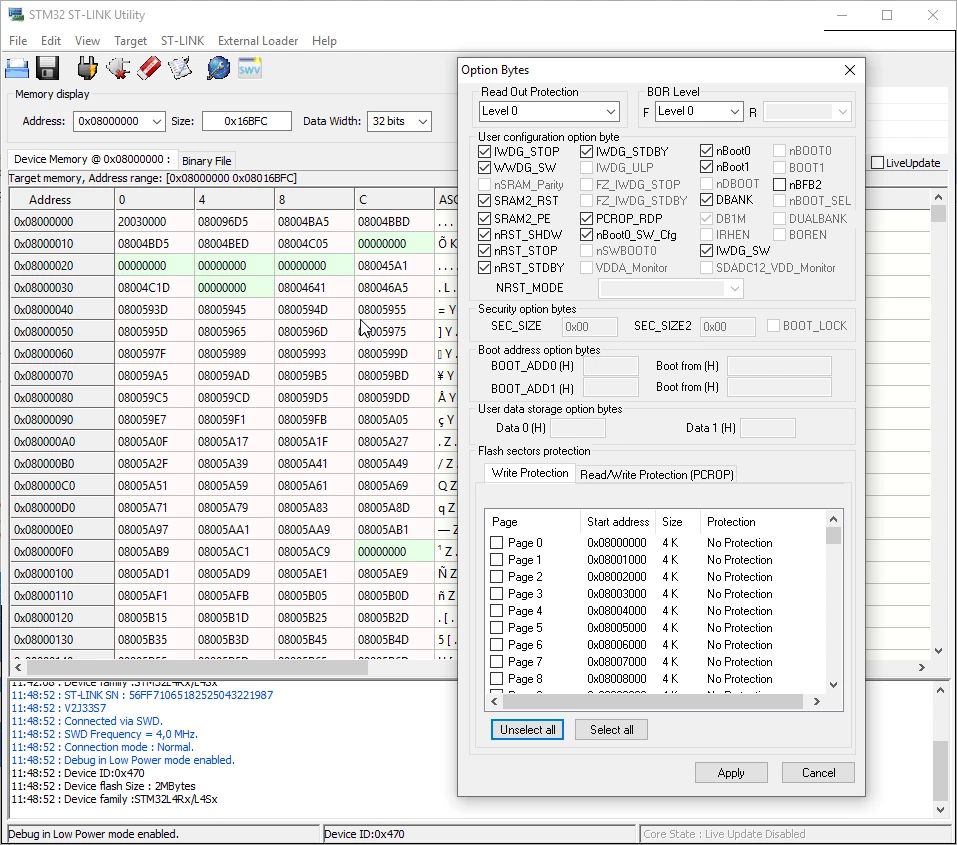
Task: Maximize the ST-LINK Utility window
Action: 887,15
